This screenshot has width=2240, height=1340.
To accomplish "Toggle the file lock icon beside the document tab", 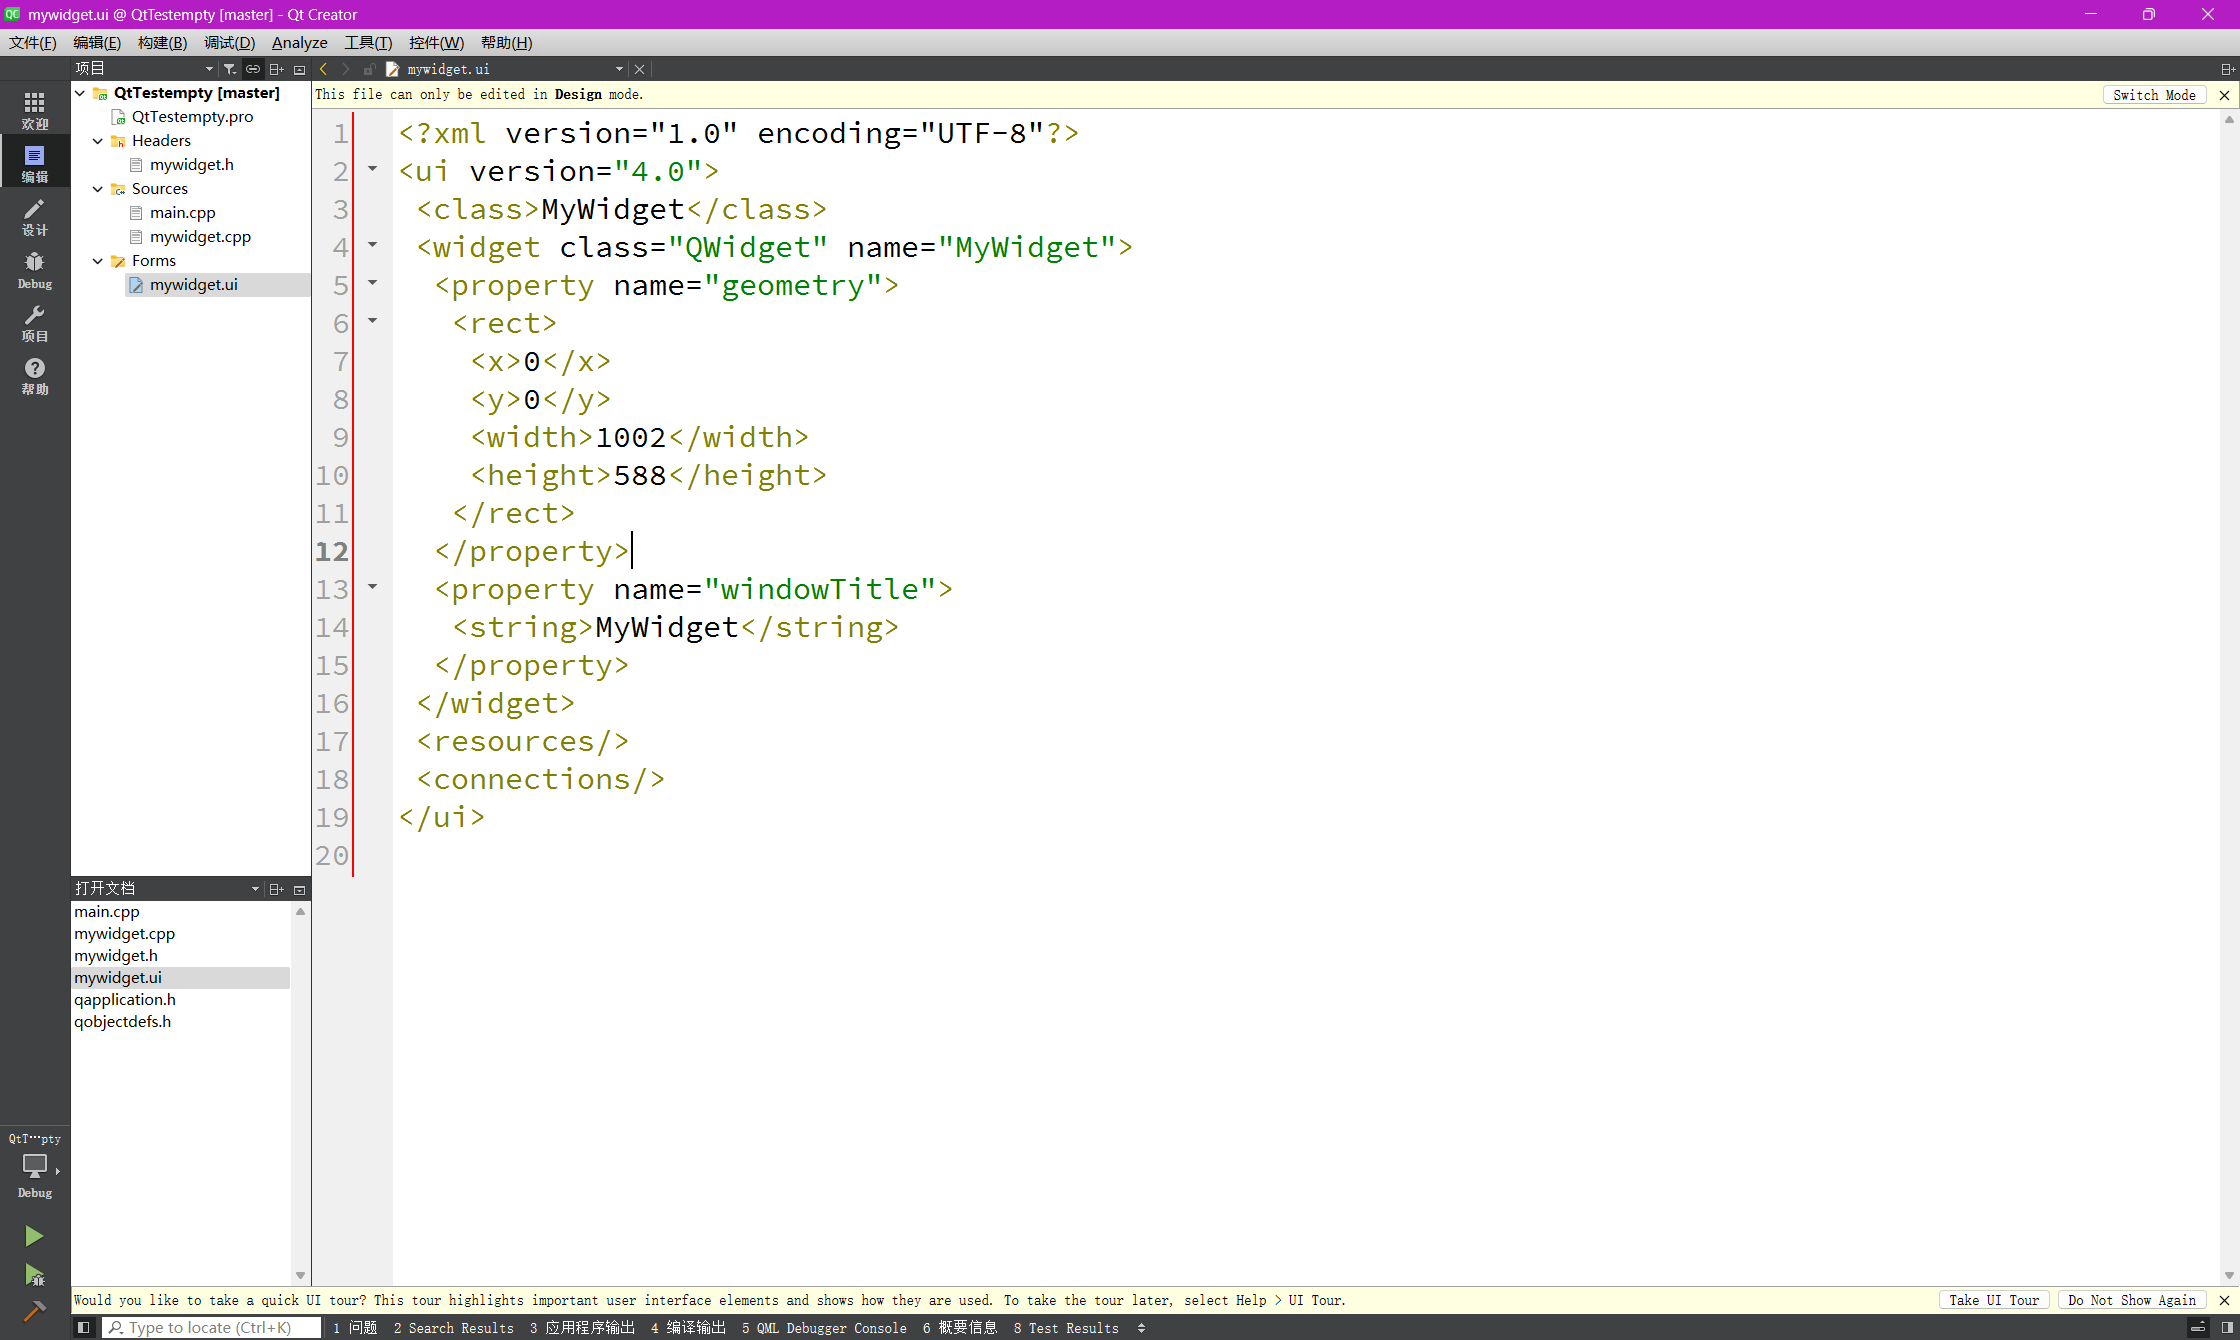I will coord(368,69).
